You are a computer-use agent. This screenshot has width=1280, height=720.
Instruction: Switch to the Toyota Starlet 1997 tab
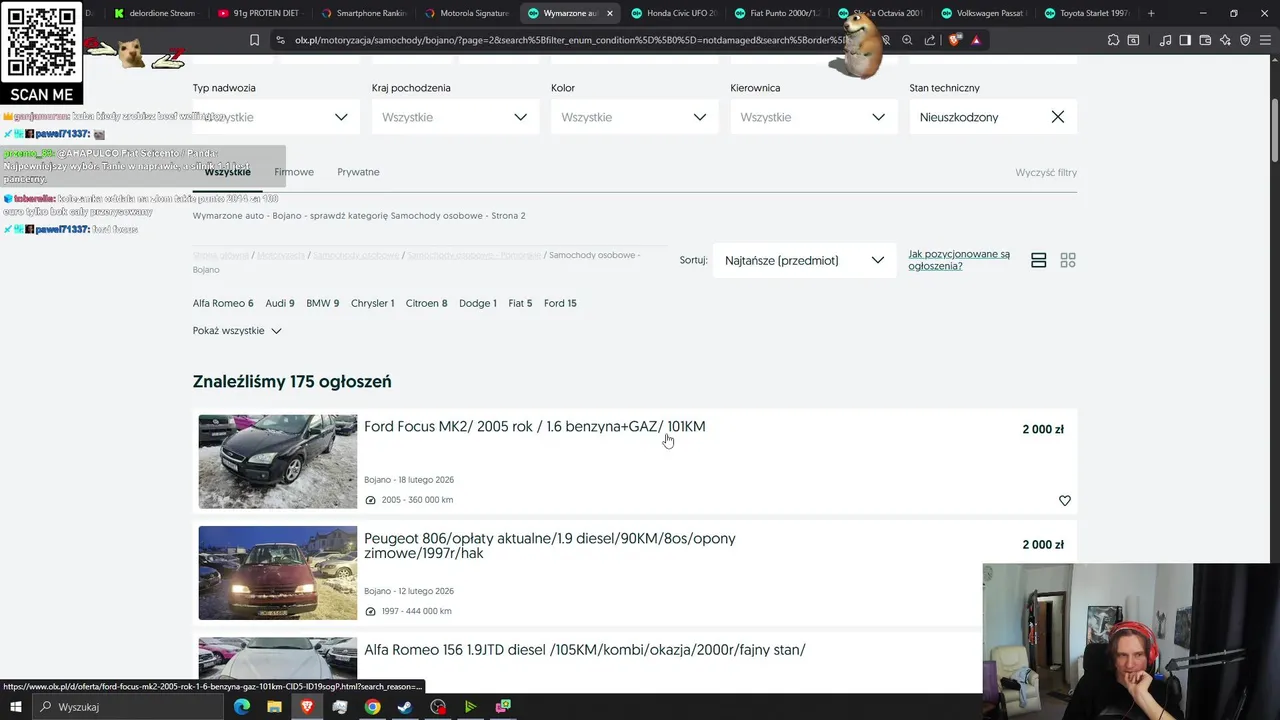tap(1086, 13)
